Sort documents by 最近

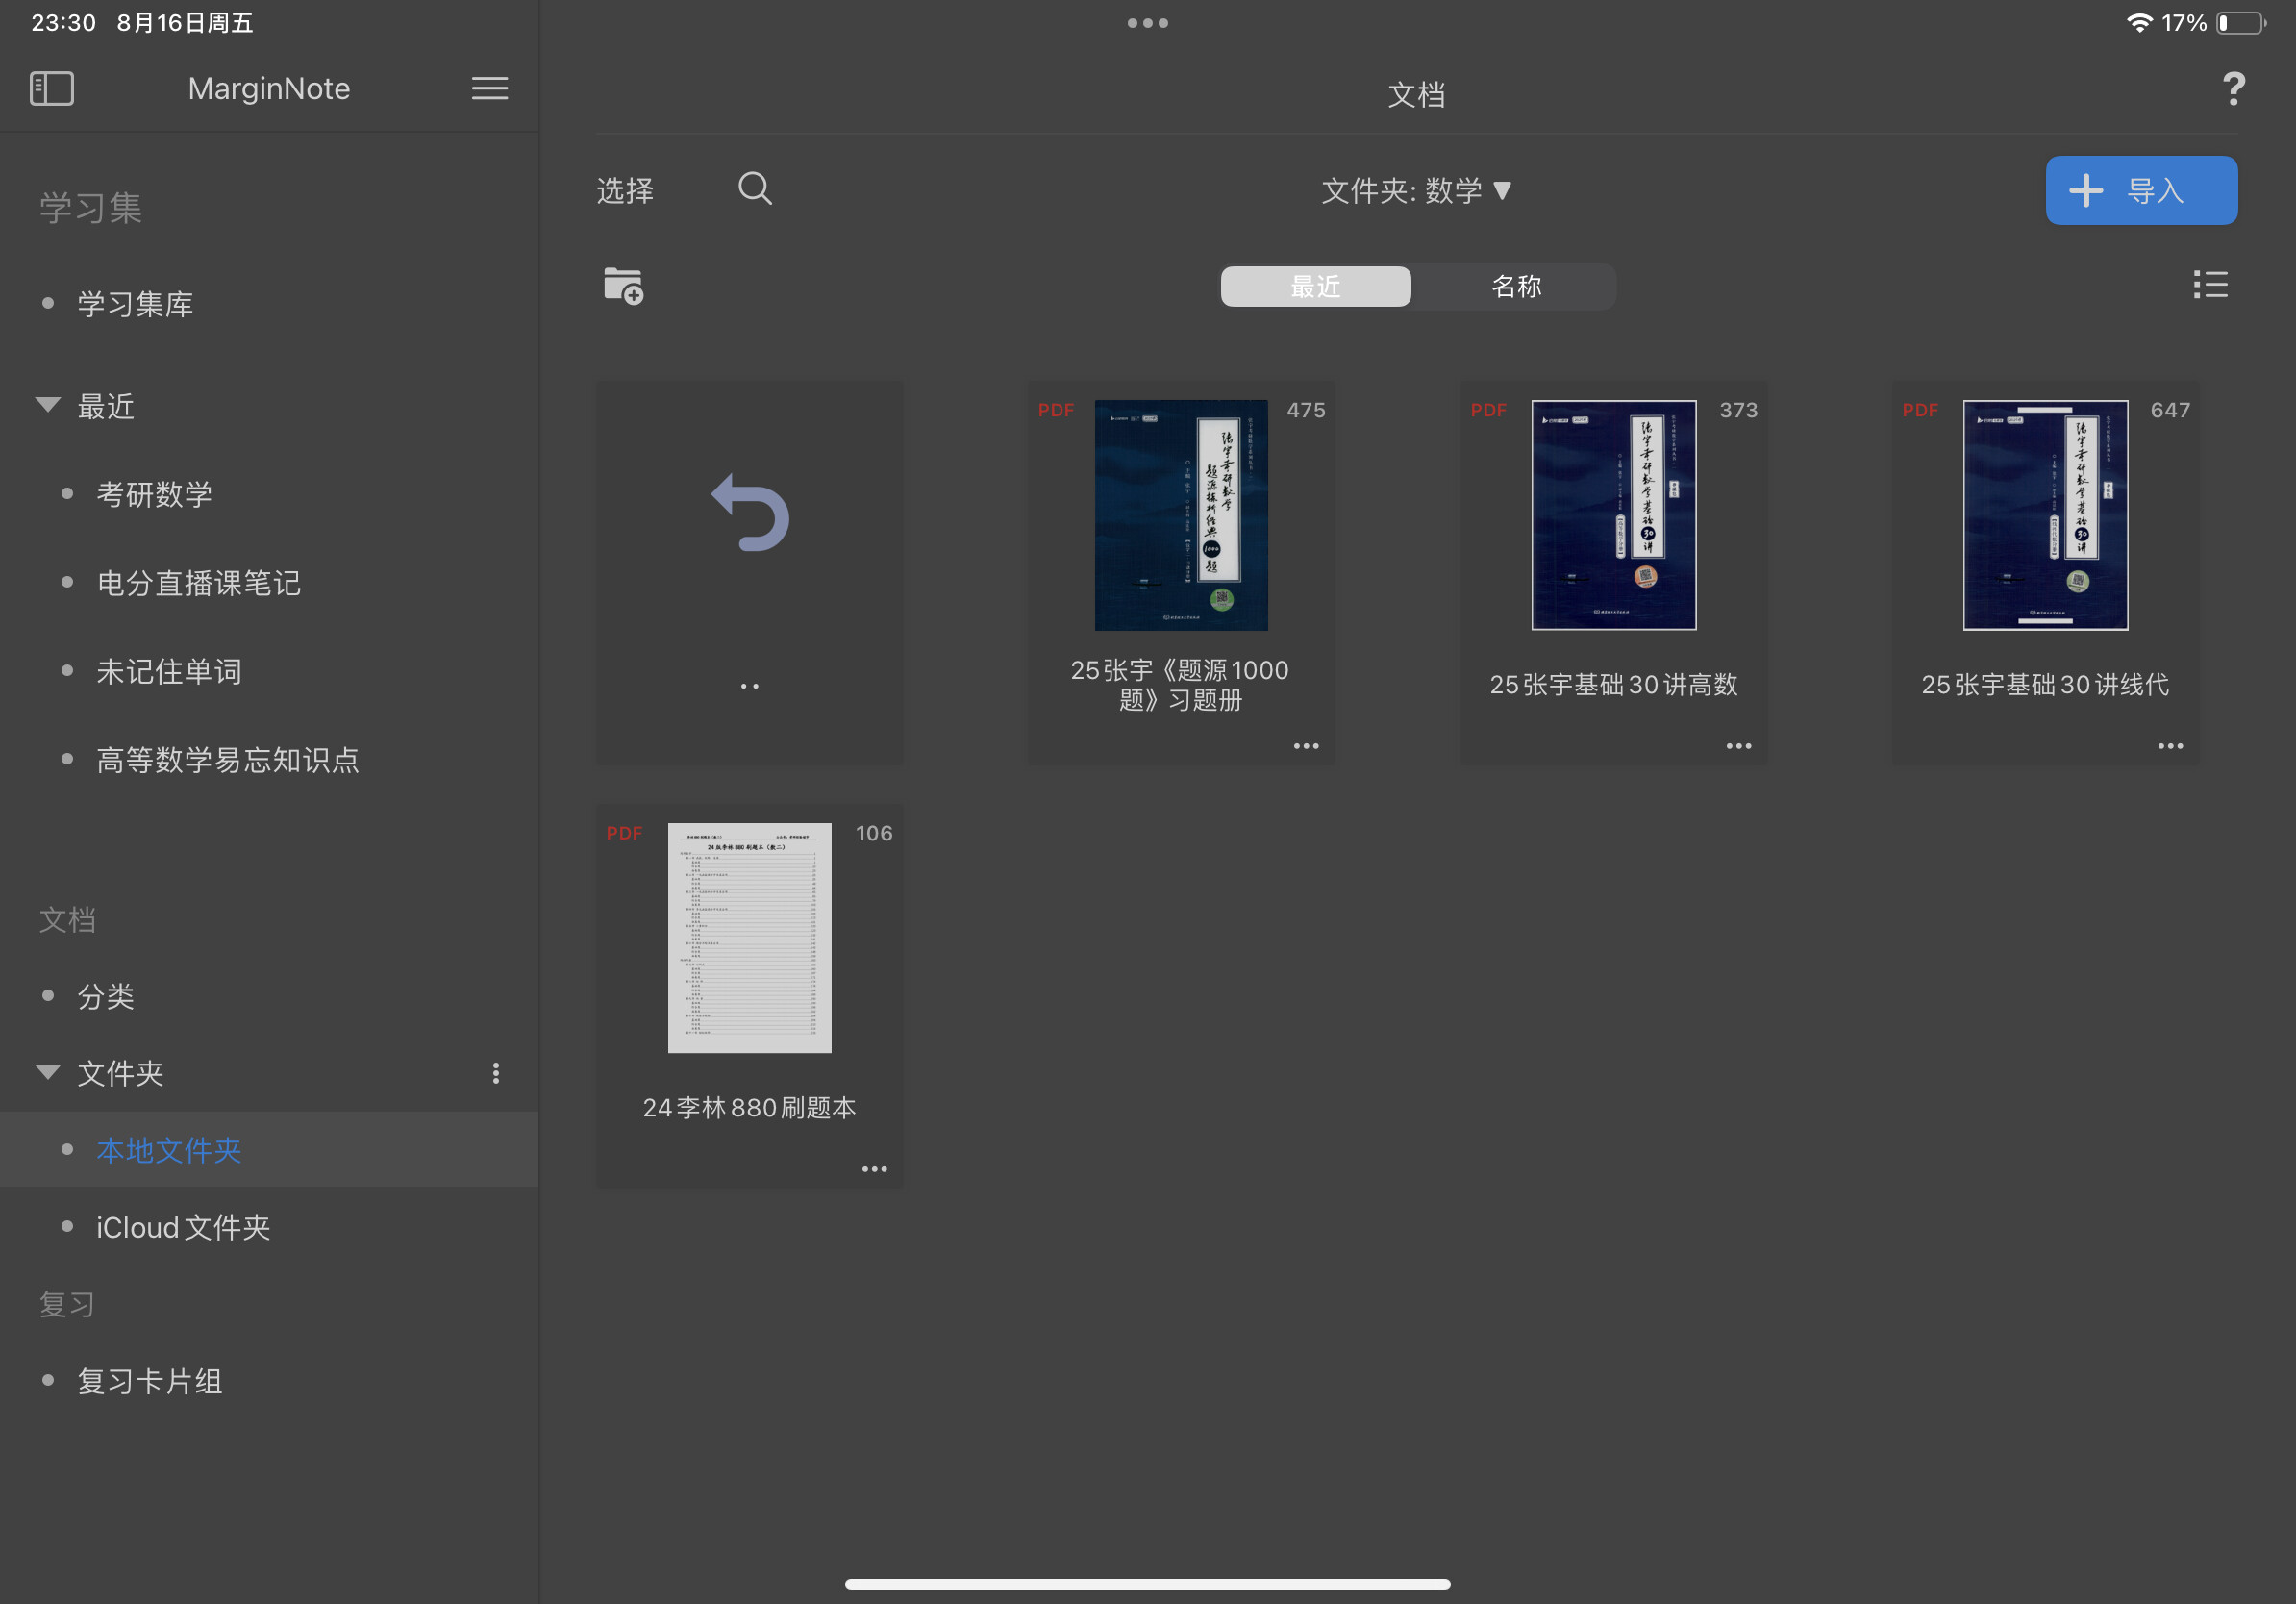[1316, 287]
